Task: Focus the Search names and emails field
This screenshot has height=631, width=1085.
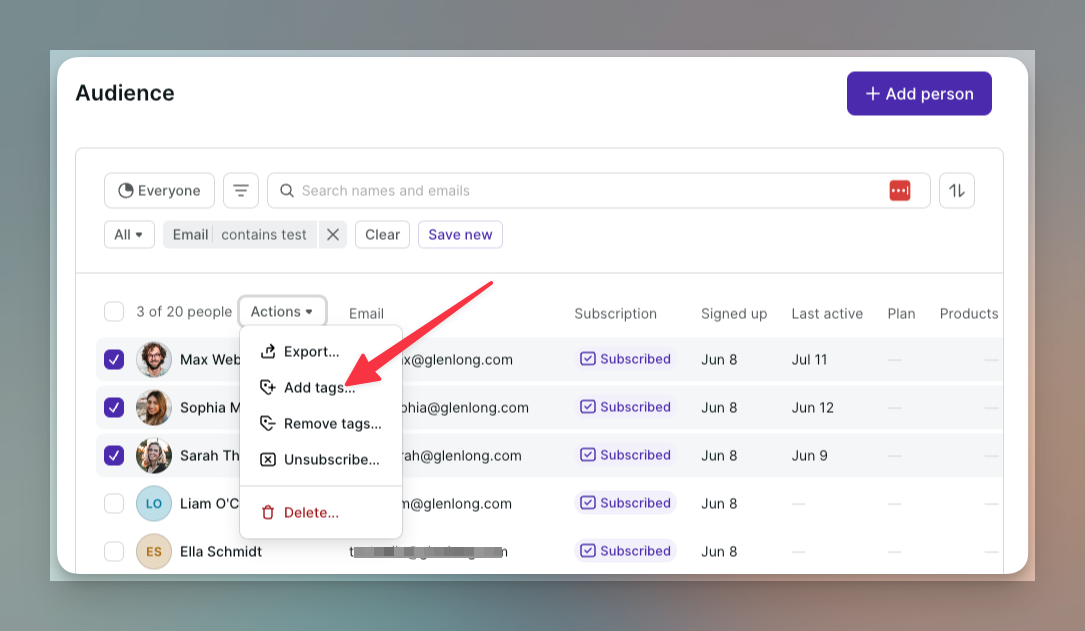Action: click(x=580, y=190)
